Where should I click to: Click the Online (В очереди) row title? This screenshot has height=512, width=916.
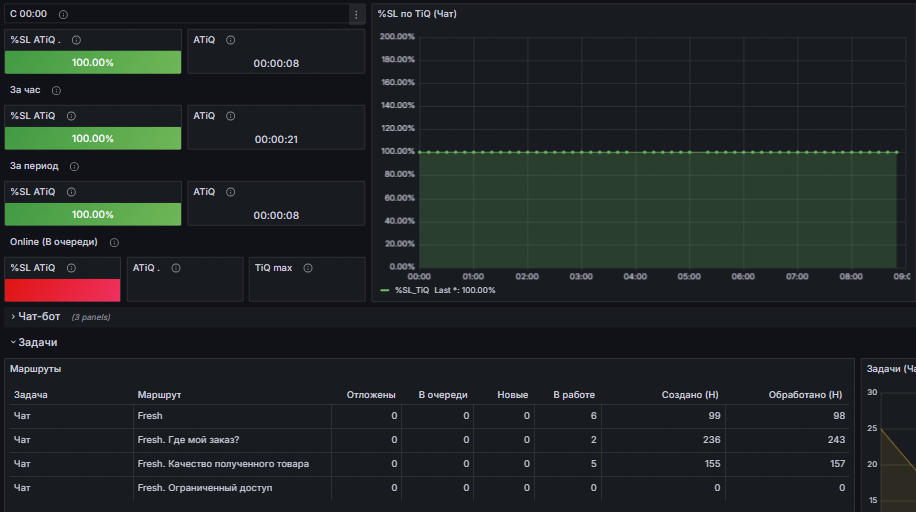54,242
